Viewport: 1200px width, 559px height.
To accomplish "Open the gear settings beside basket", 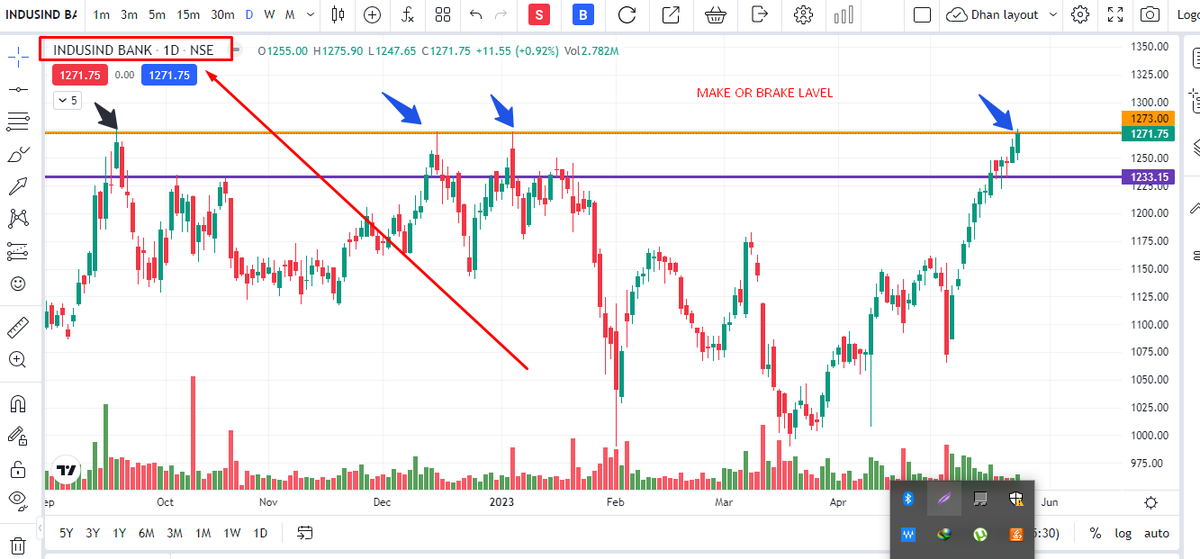I will [802, 15].
